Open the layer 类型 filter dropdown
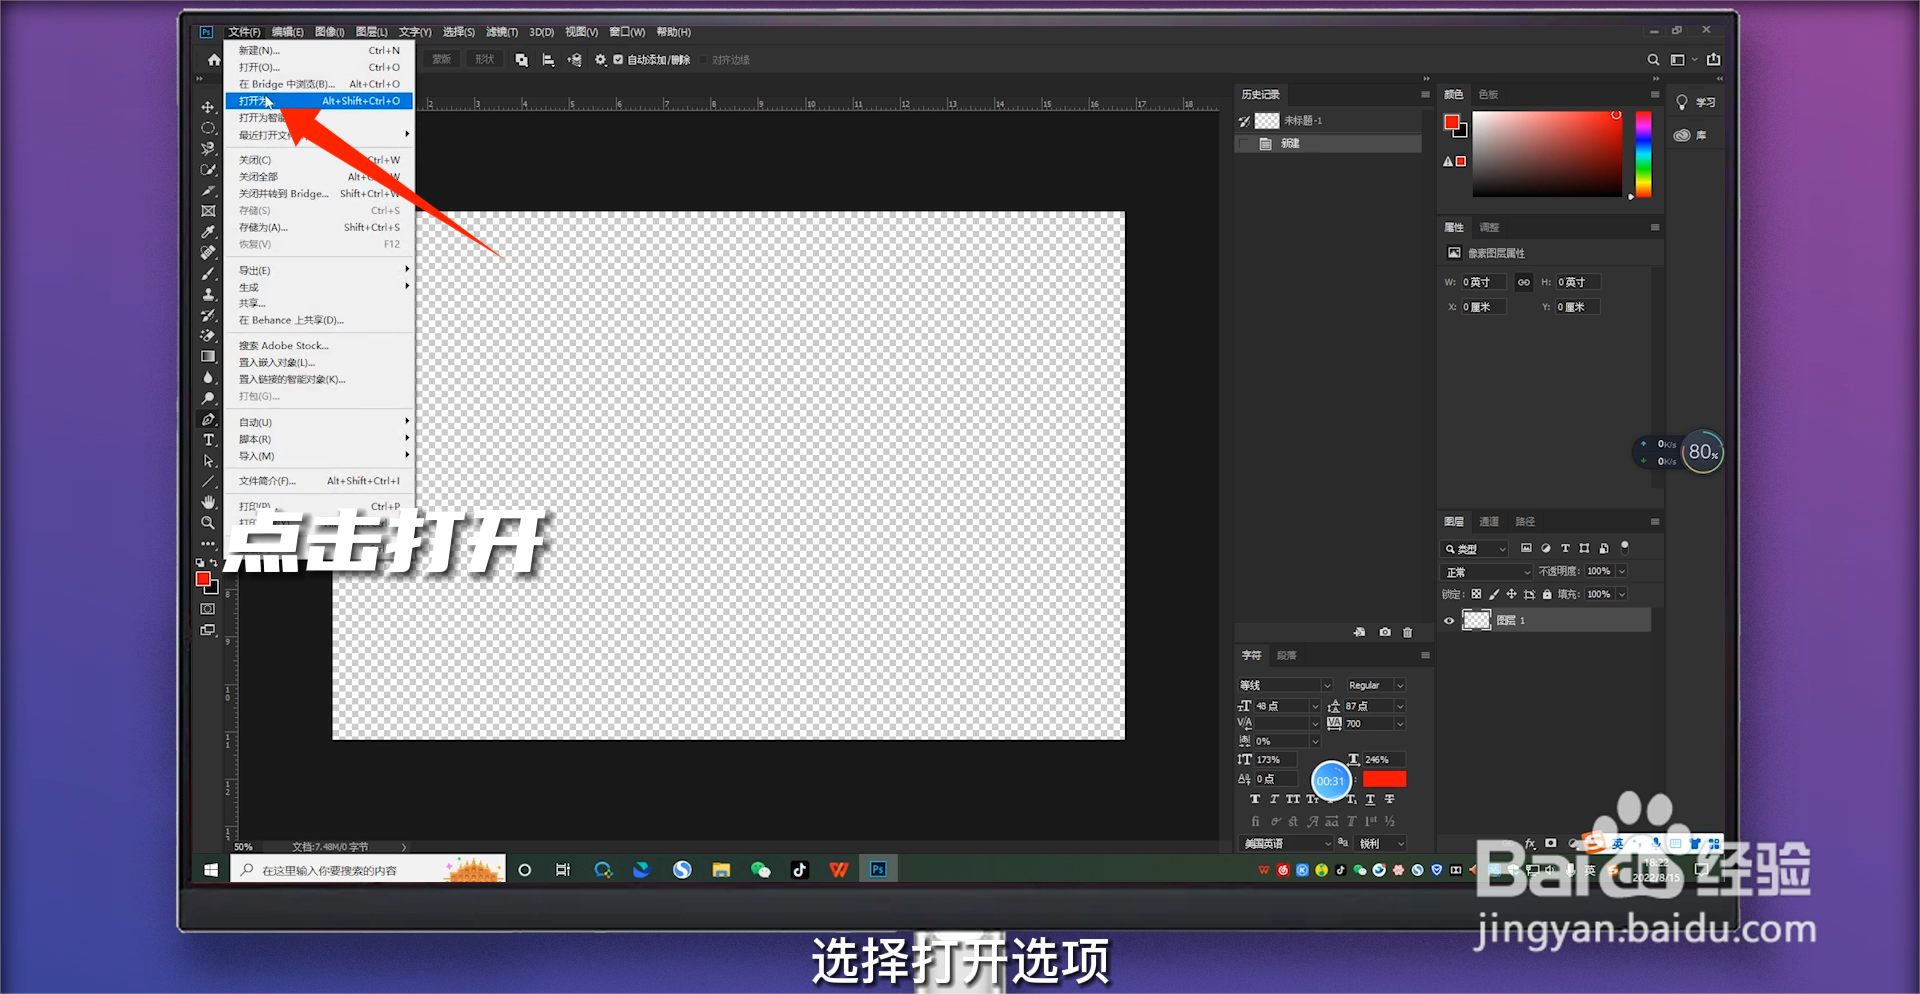Viewport: 1920px width, 994px height. click(1474, 549)
